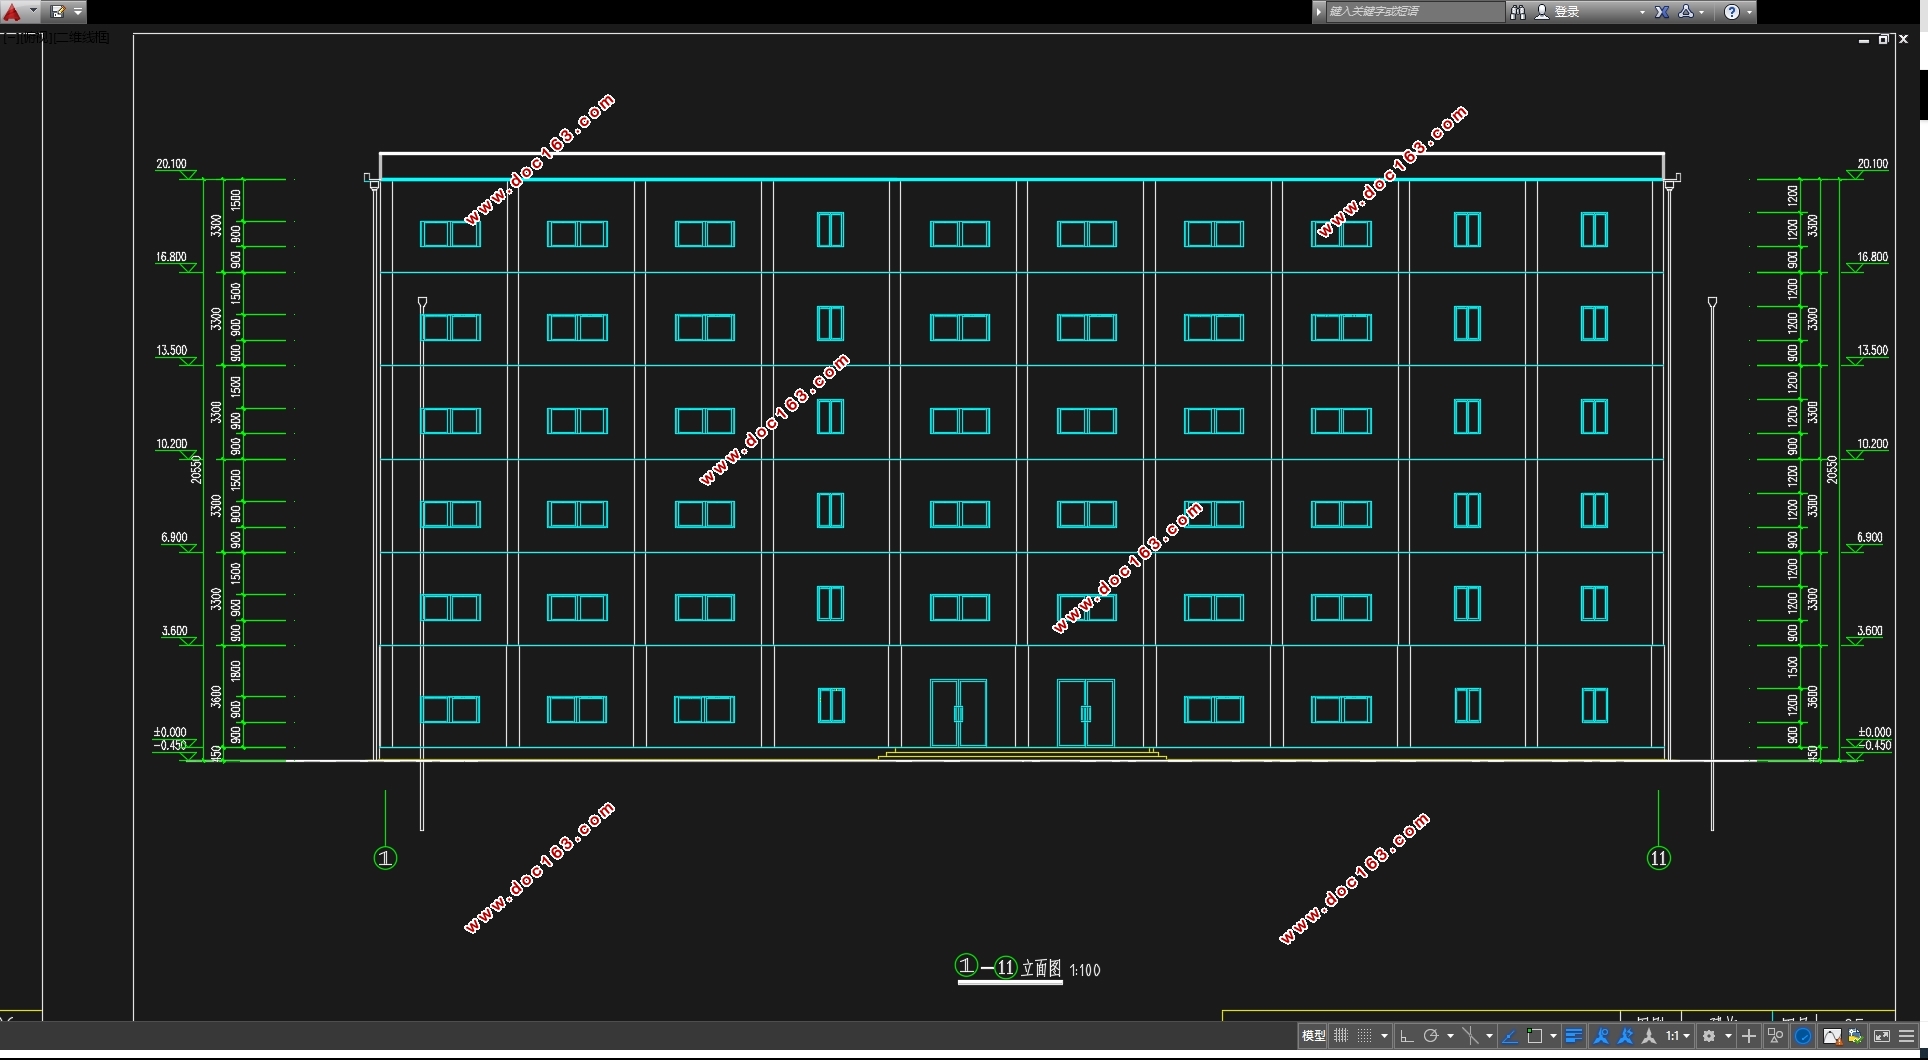
Task: Click the left ±0.000 elevation label
Action: 170,733
